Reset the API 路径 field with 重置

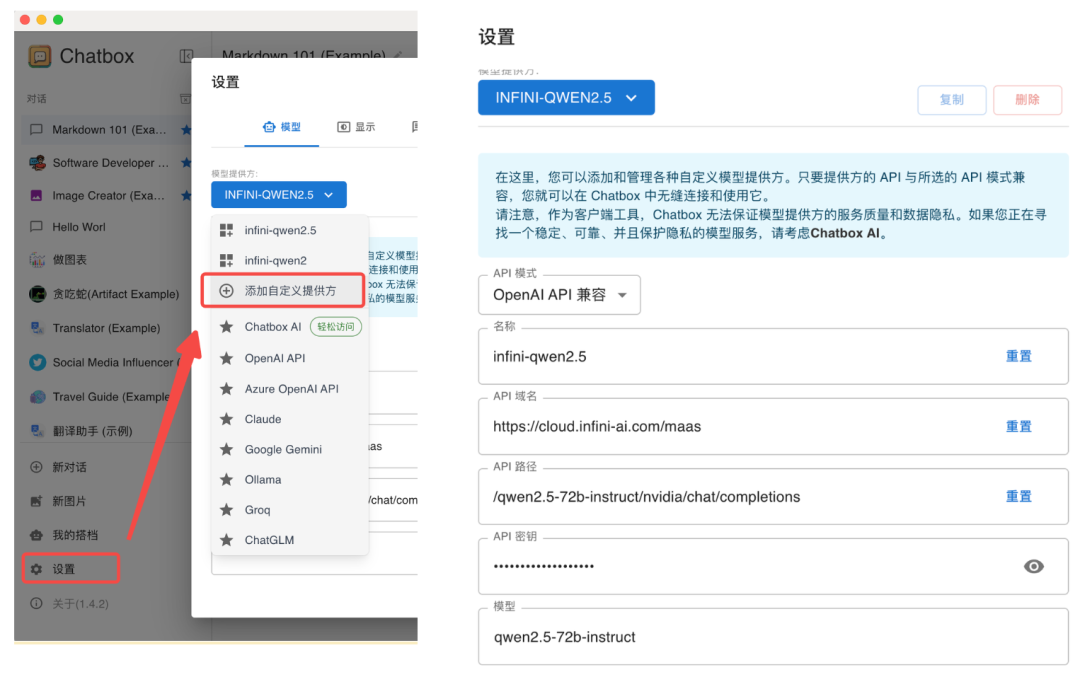(x=1019, y=497)
